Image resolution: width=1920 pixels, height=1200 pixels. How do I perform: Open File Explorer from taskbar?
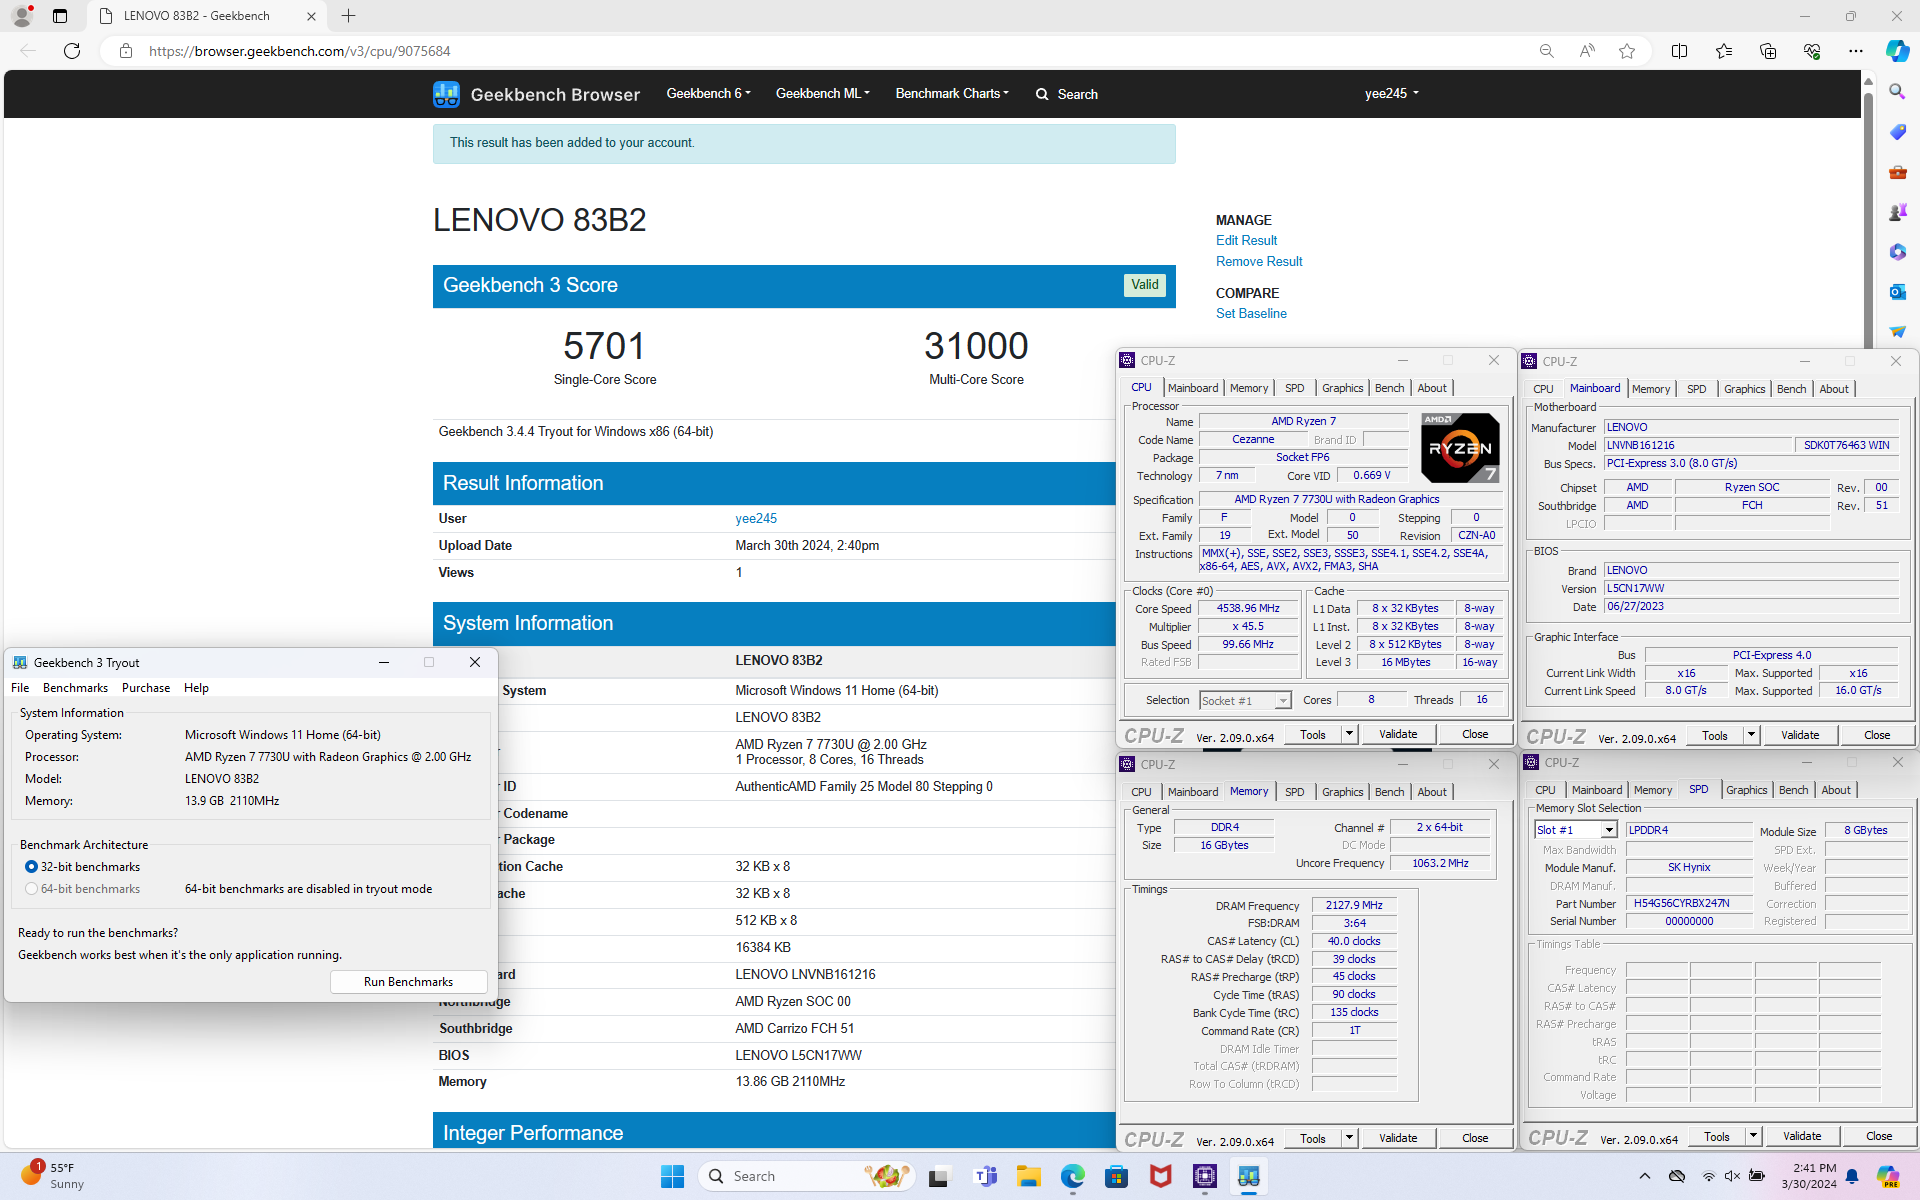click(x=1029, y=1176)
